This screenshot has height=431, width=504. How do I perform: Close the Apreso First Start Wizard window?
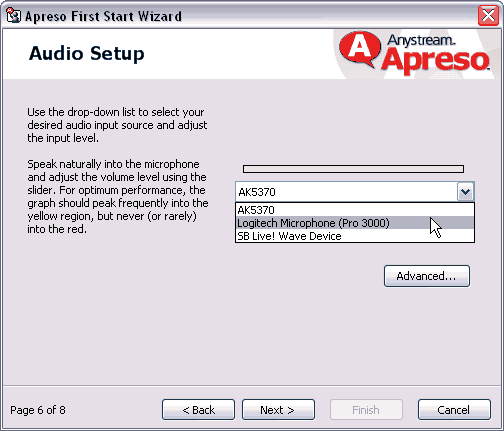[488, 15]
